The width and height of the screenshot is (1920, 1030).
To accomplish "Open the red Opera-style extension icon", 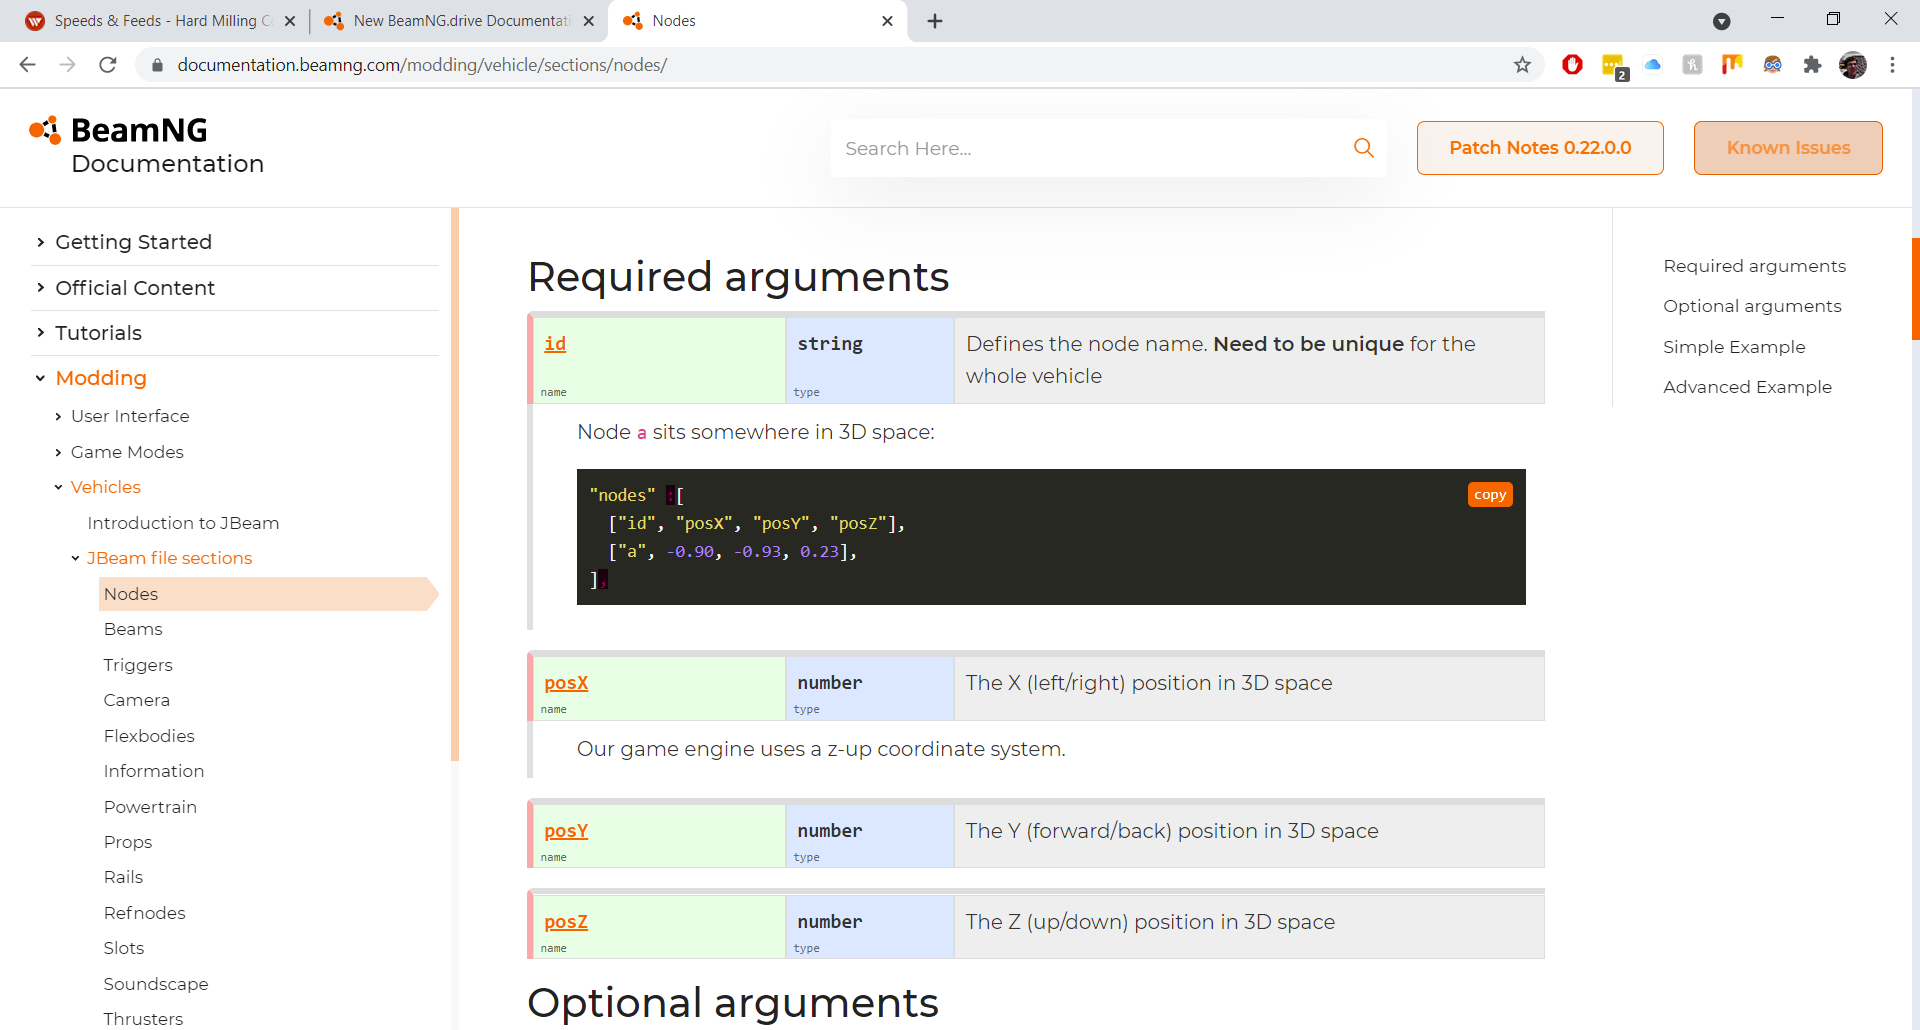I will tap(1572, 65).
